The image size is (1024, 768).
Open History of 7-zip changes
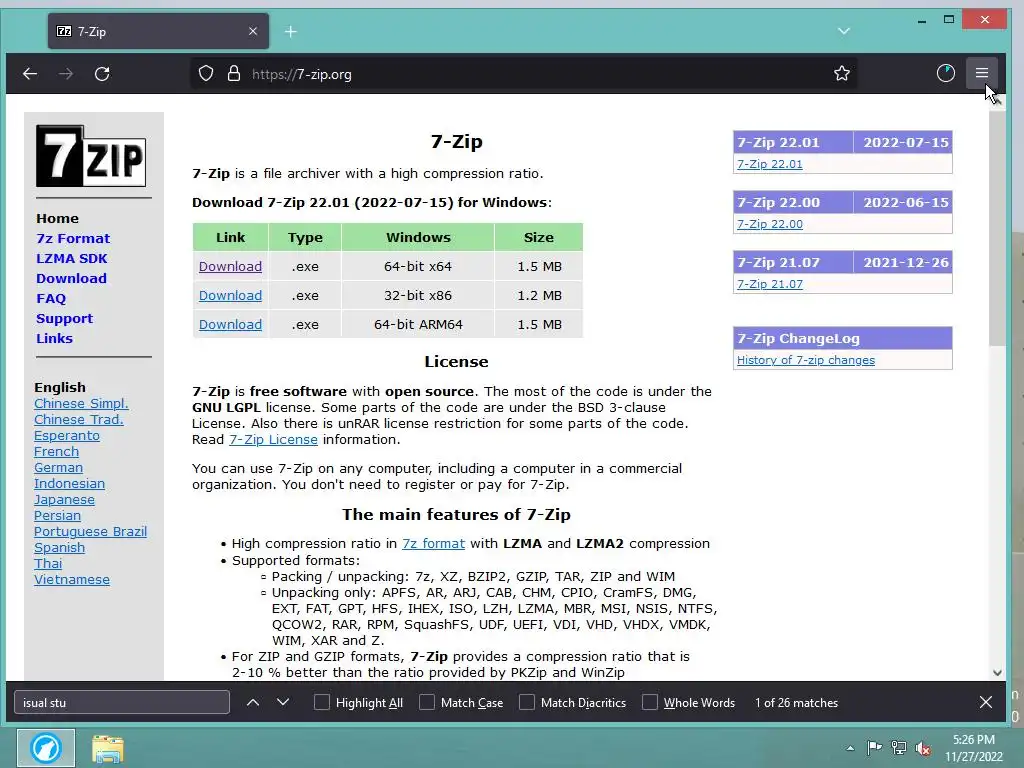[x=806, y=360]
